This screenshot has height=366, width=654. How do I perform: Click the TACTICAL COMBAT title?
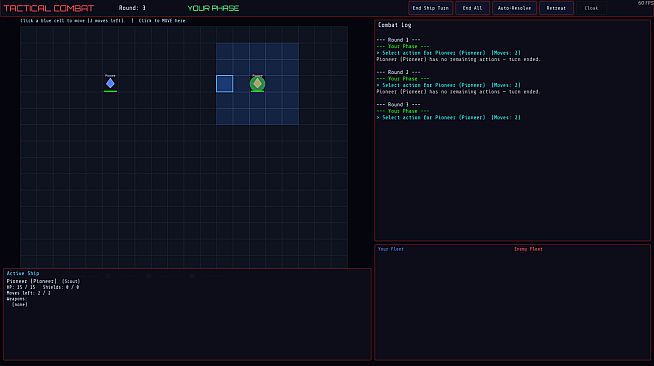pyautogui.click(x=49, y=8)
